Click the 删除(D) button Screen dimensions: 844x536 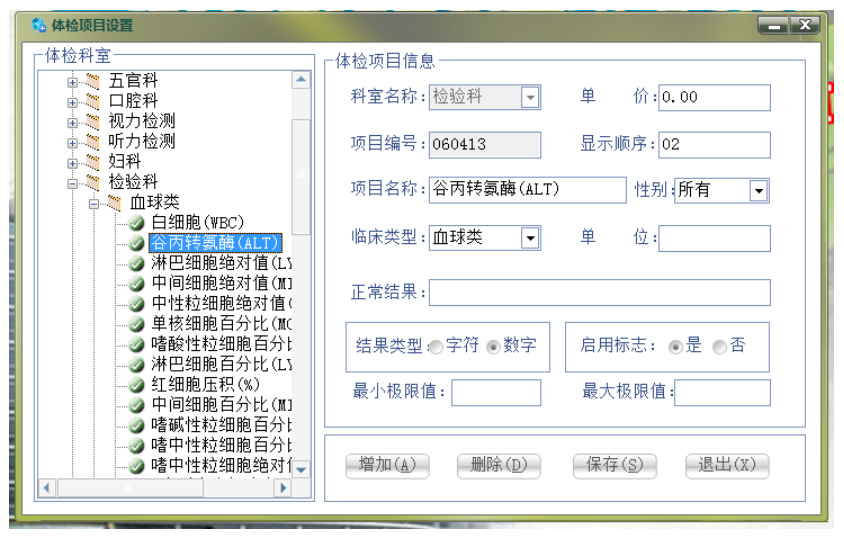499,466
